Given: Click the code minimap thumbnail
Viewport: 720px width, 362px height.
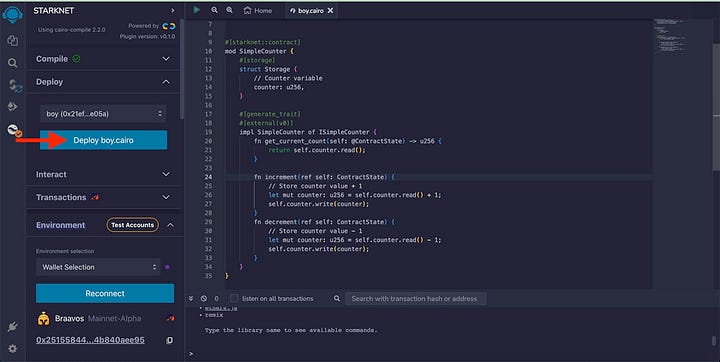Looking at the screenshot, I should point(670,34).
